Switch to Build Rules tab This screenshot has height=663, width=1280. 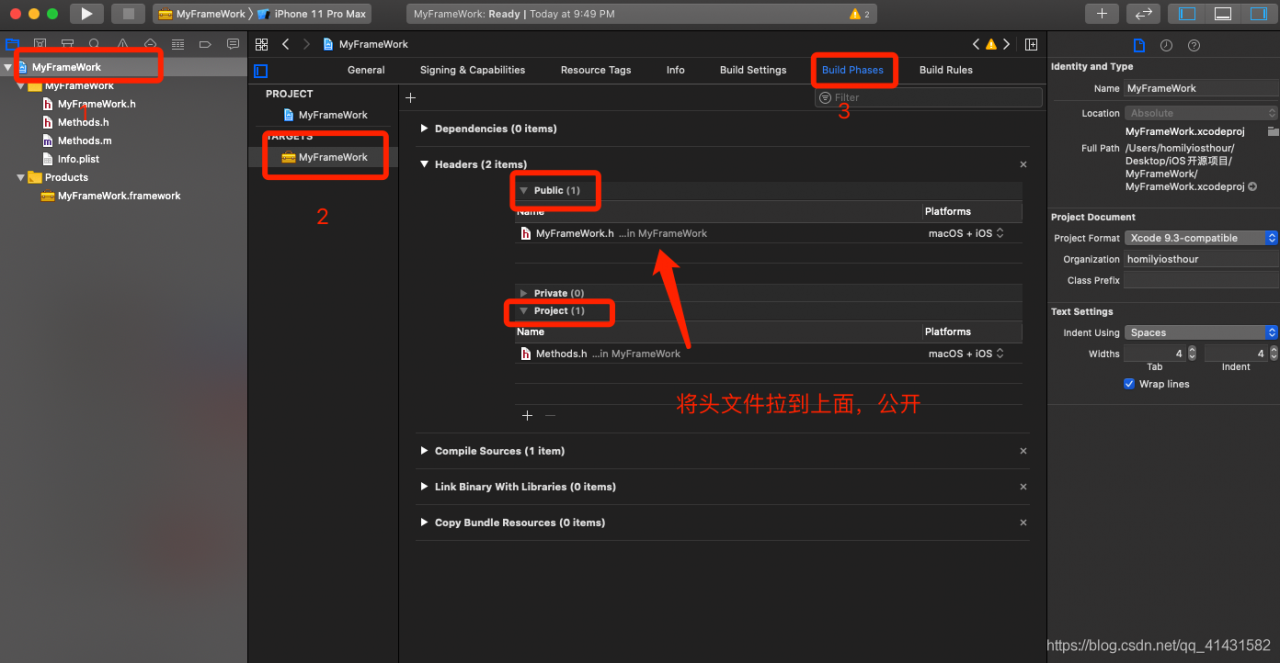click(x=946, y=70)
